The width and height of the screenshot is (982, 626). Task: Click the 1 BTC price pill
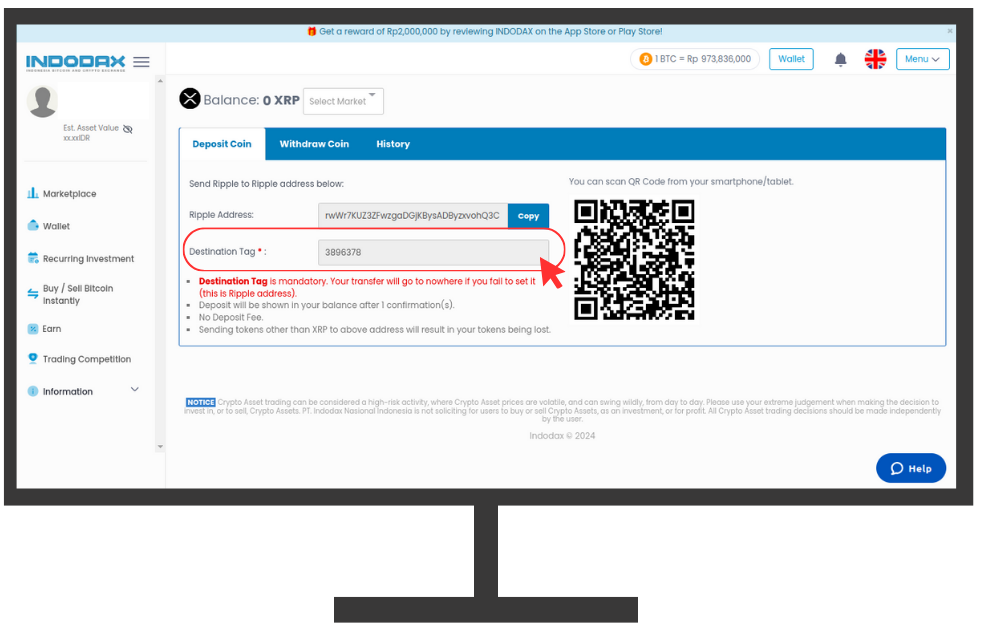[695, 59]
